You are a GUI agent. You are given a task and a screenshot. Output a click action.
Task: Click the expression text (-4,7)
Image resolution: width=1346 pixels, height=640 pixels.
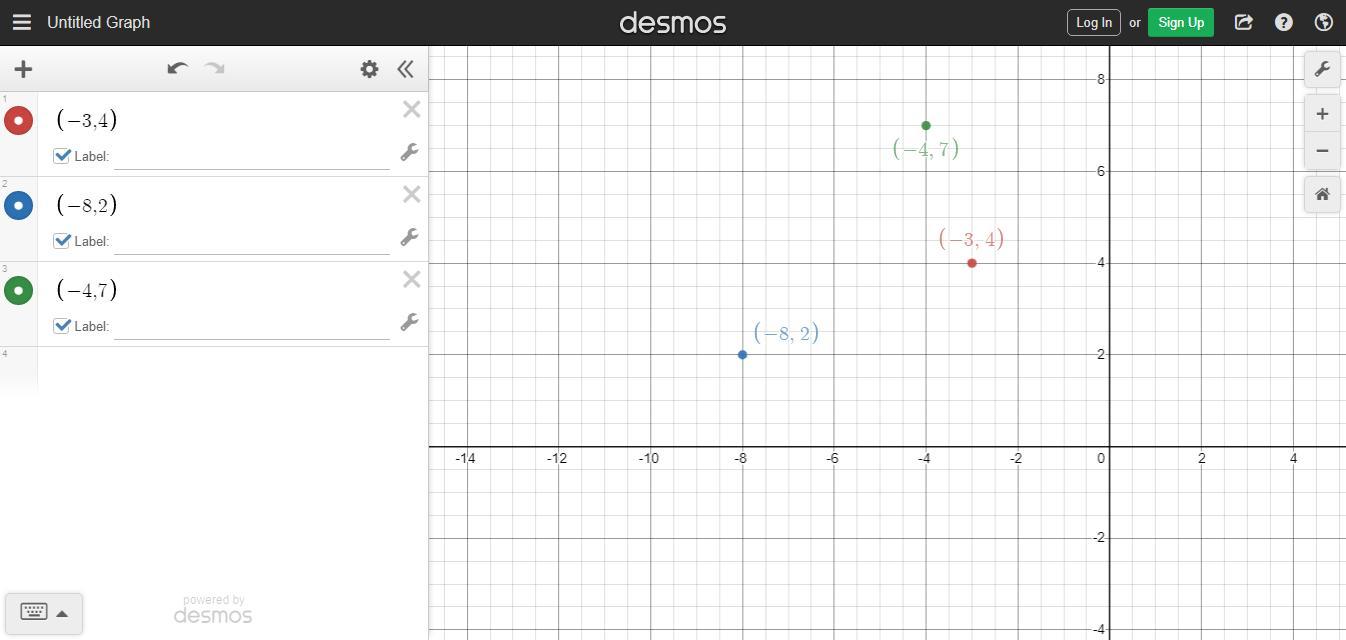87,290
